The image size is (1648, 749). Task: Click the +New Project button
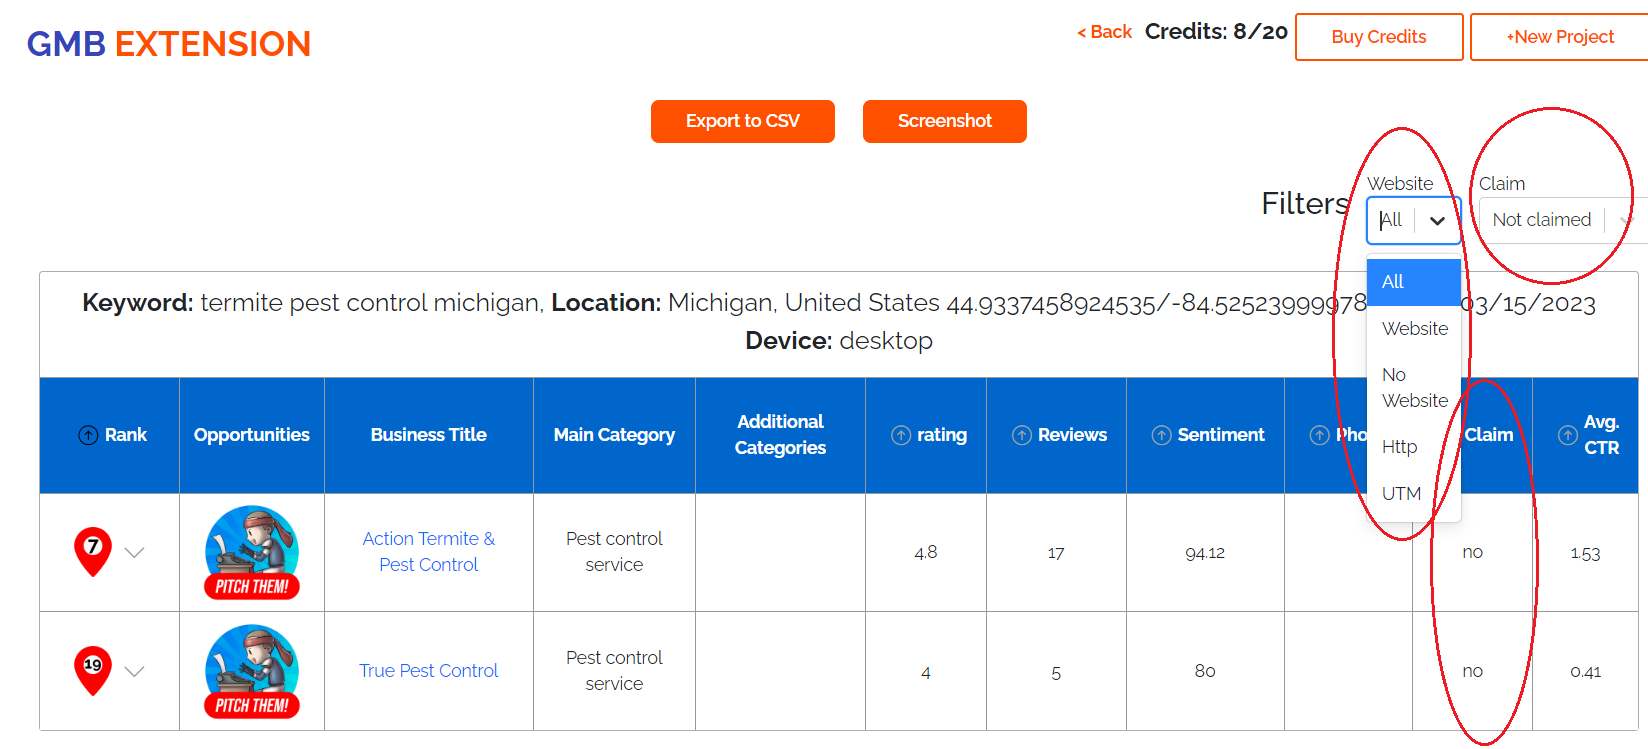(1559, 37)
